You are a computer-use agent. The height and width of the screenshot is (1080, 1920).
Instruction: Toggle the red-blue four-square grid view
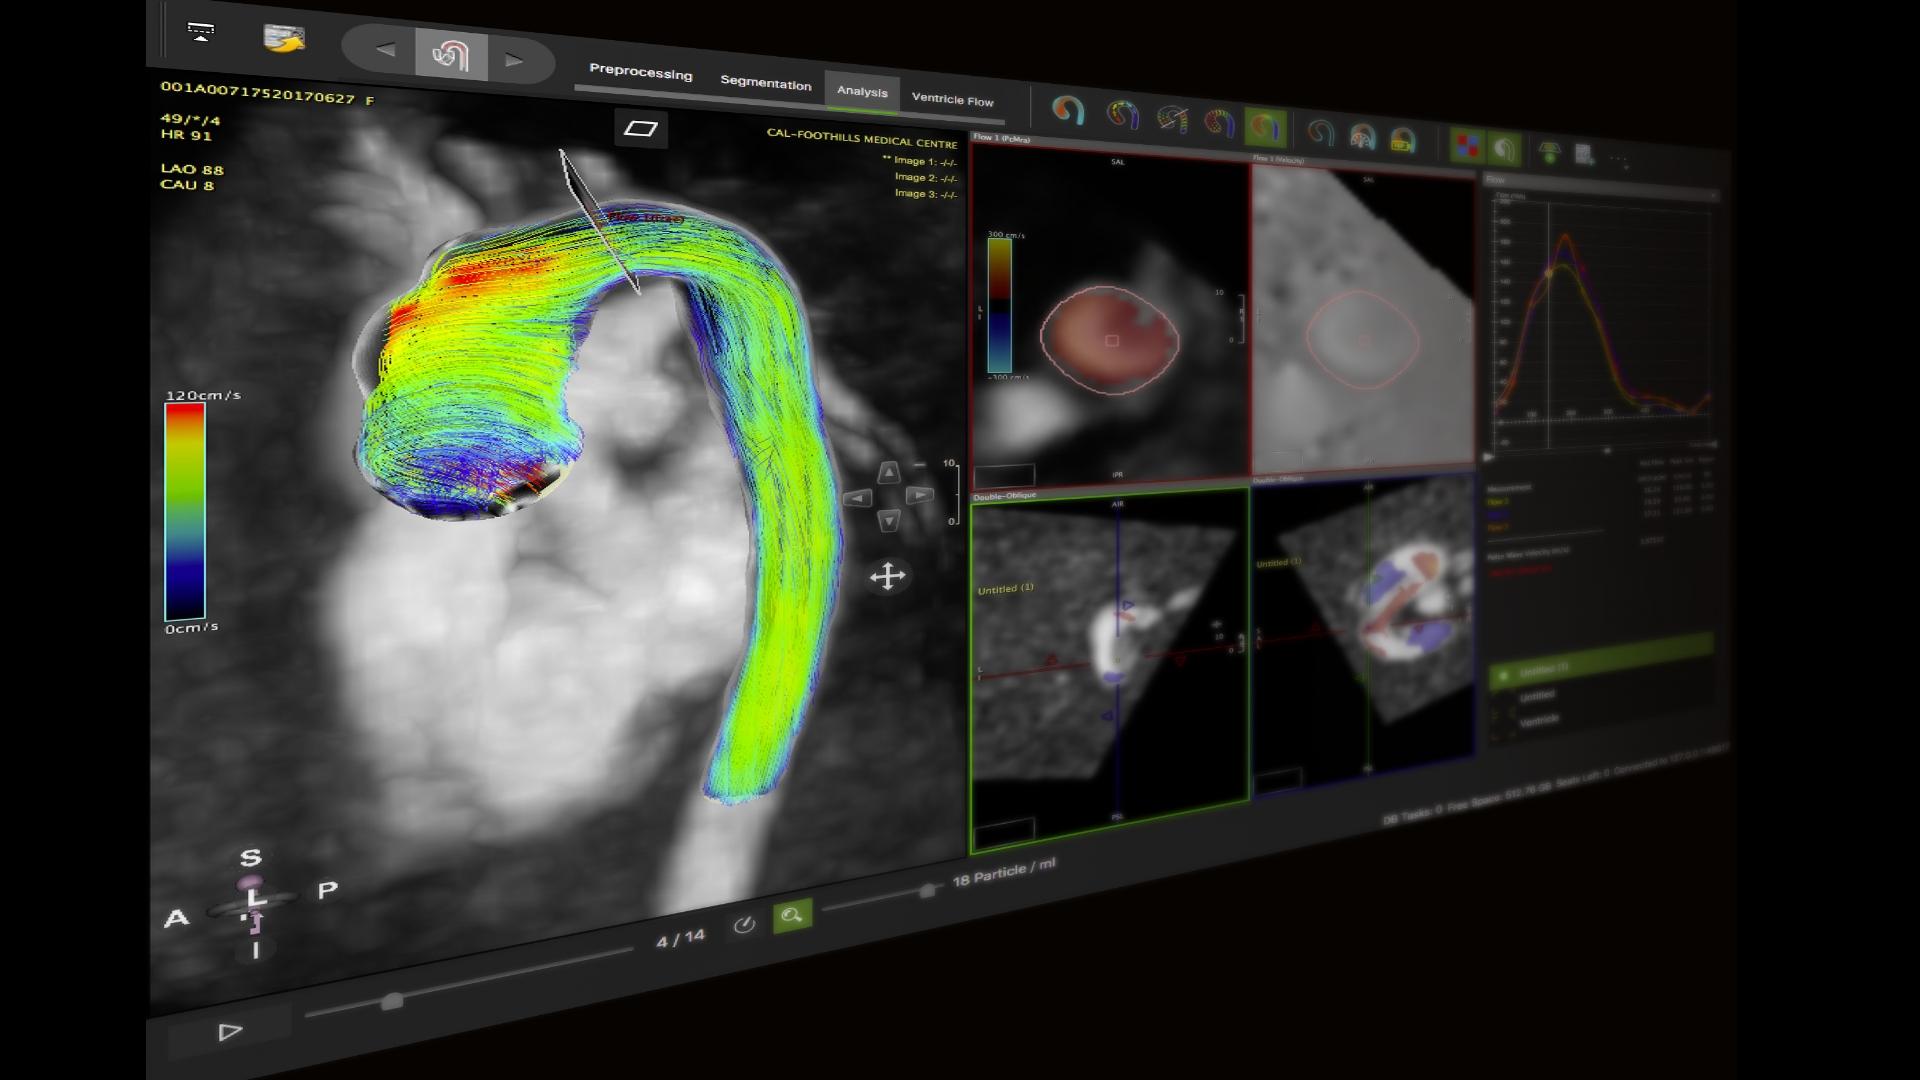[1467, 146]
